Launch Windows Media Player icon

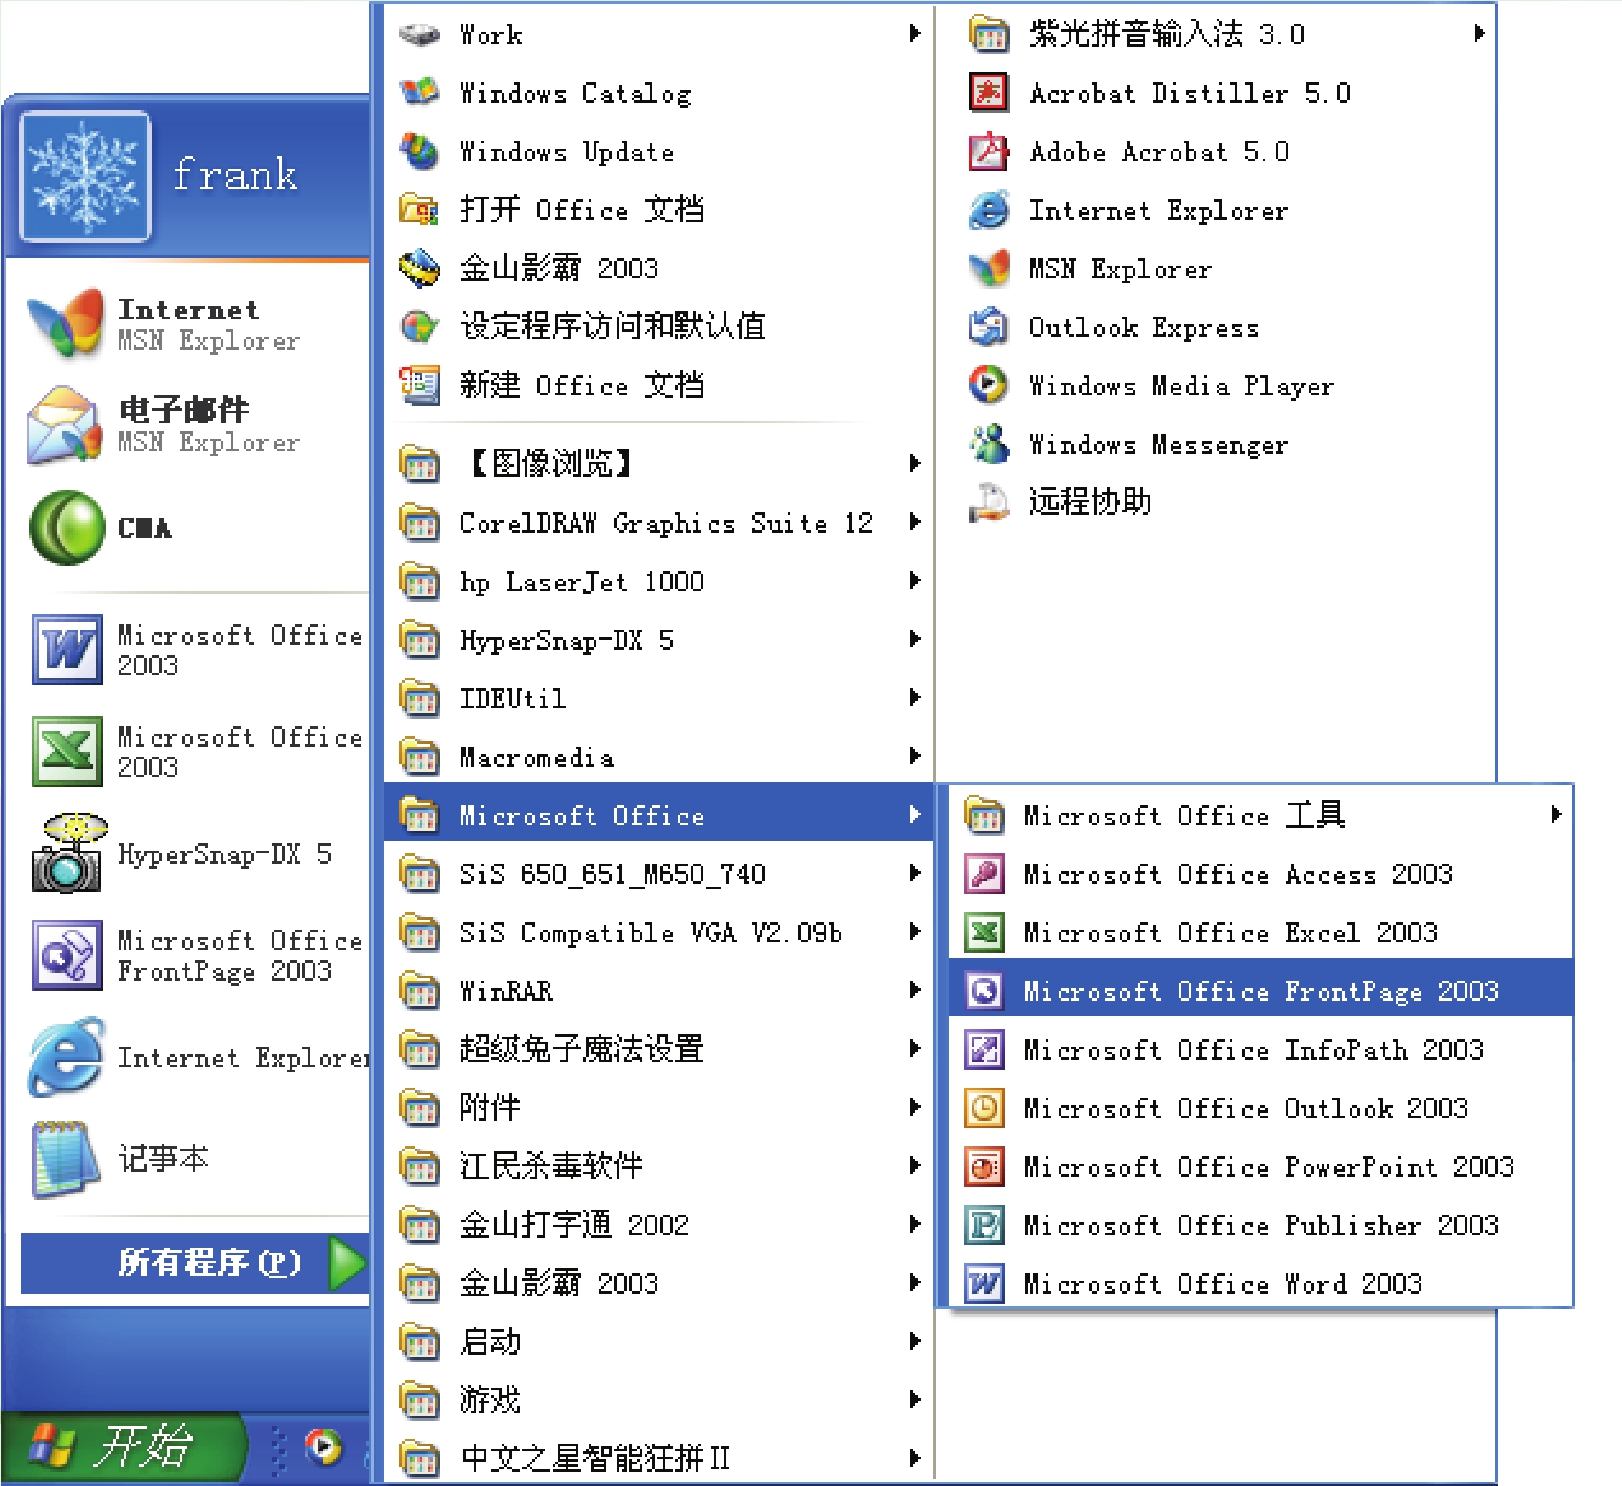click(988, 385)
